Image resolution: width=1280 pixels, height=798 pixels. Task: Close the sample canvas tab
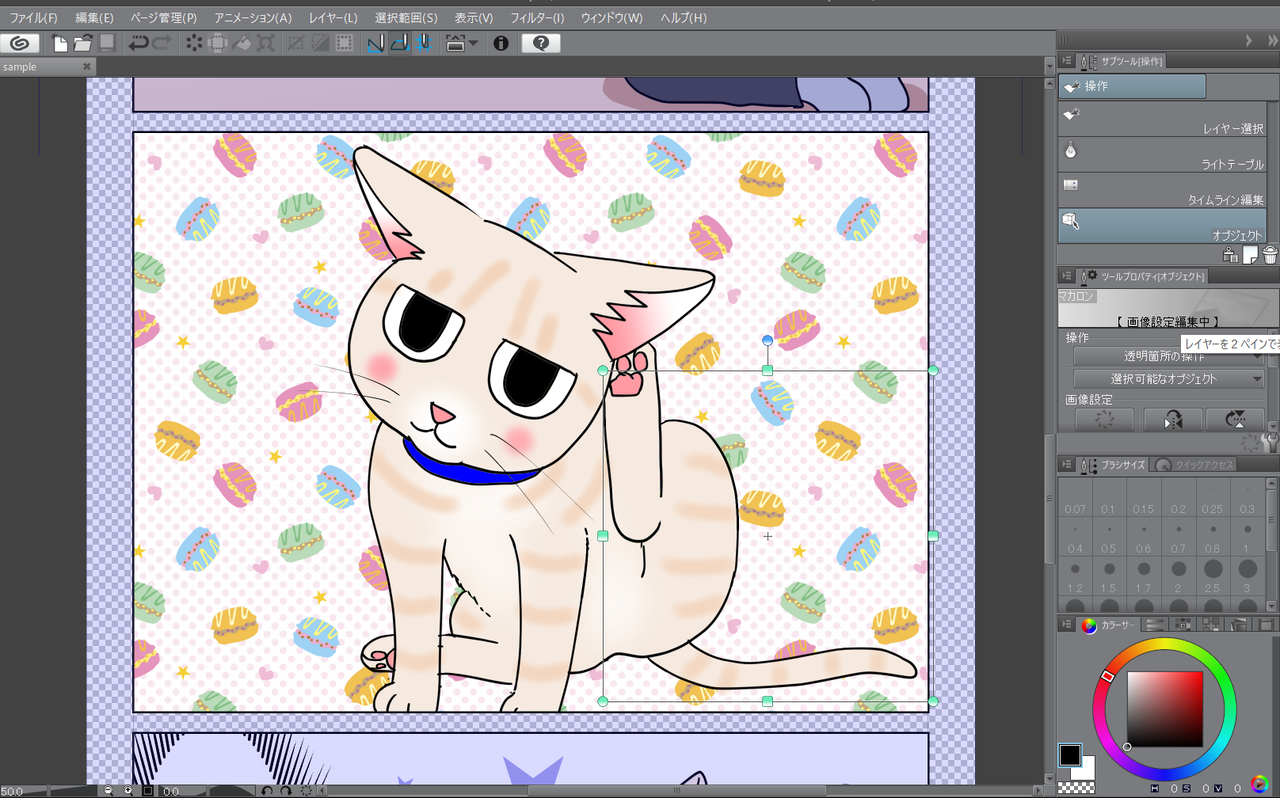click(87, 67)
